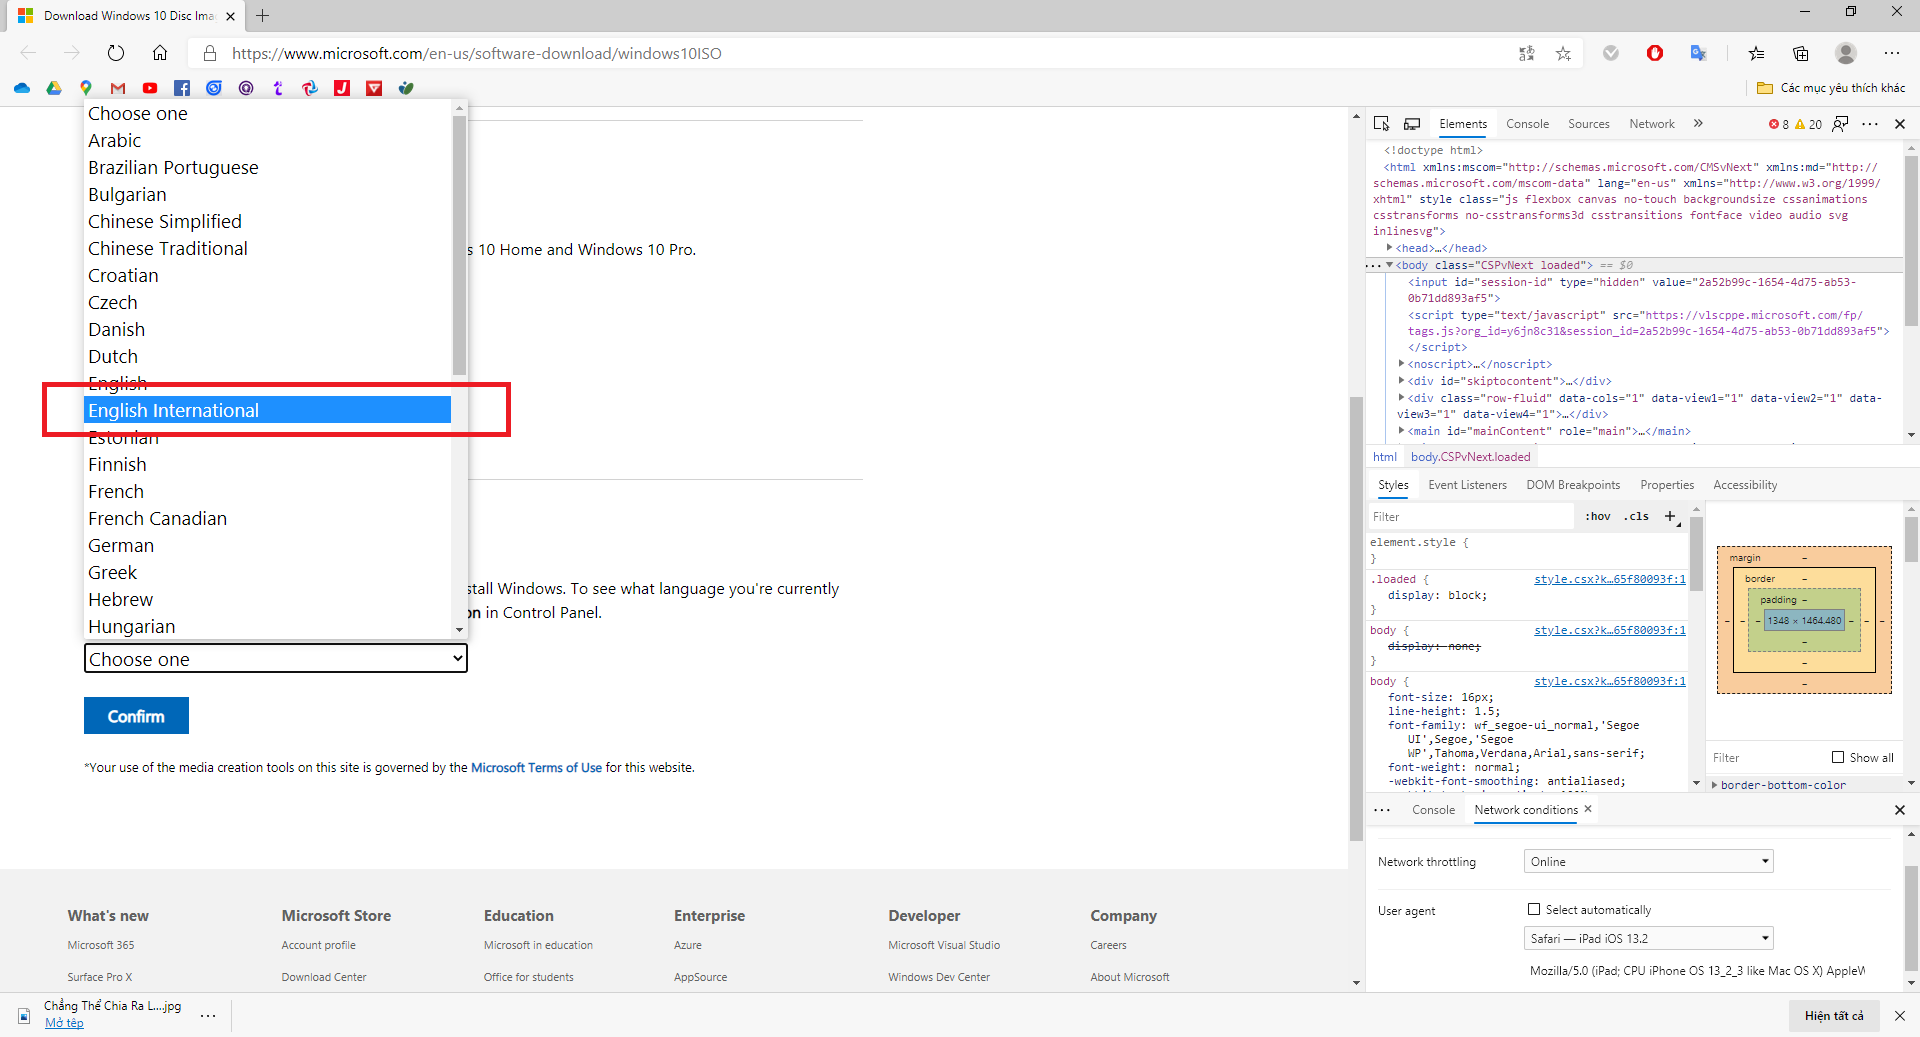This screenshot has width=1920, height=1037.
Task: Collapse the body CSPvNext element node
Action: tap(1390, 265)
